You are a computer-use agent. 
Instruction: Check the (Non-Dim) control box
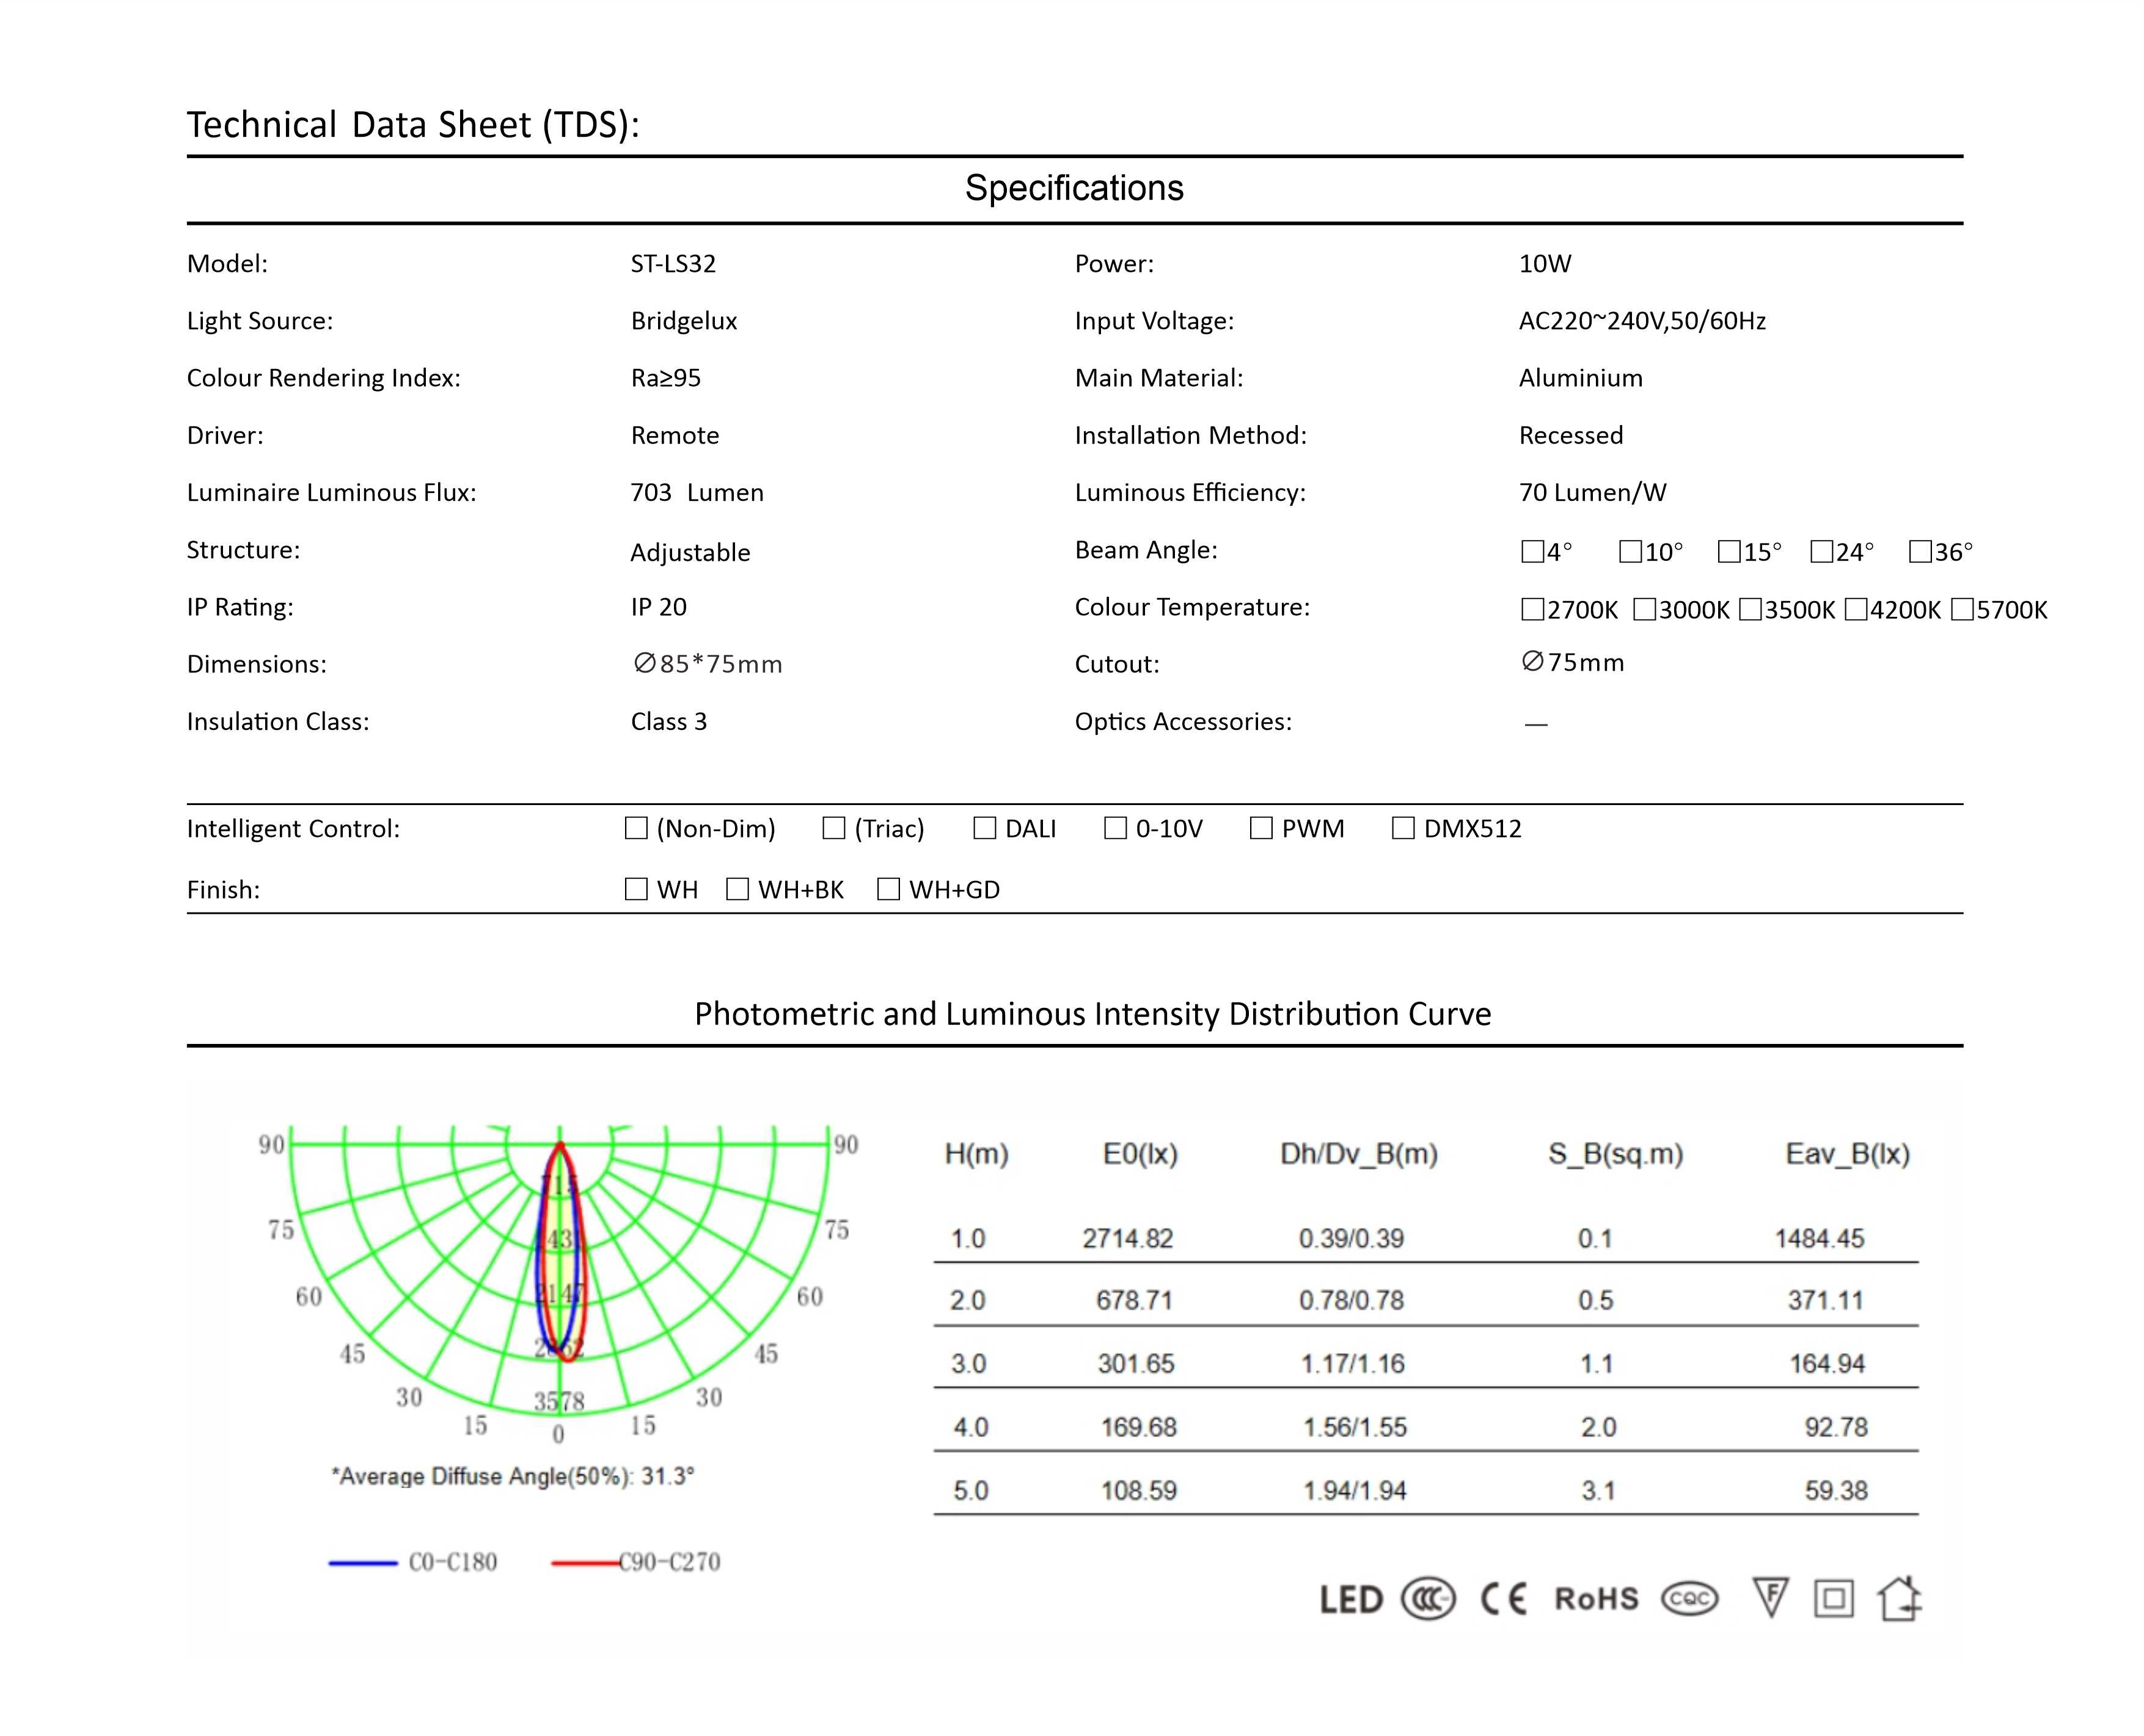tap(636, 828)
